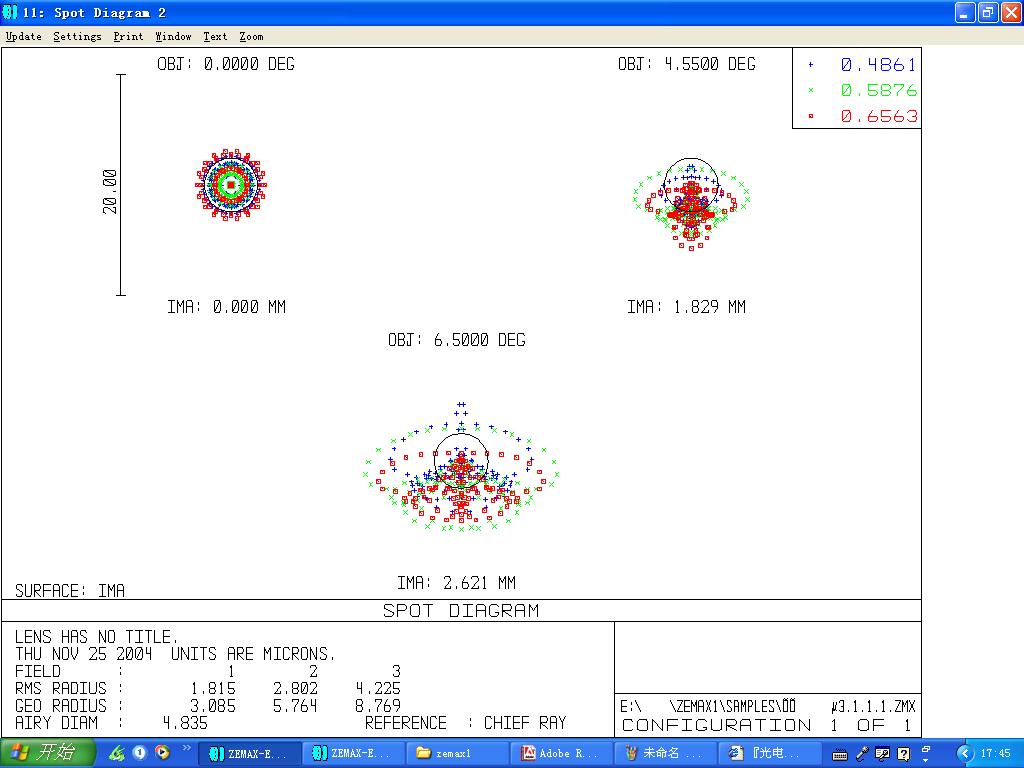Open the Print menu

click(128, 37)
